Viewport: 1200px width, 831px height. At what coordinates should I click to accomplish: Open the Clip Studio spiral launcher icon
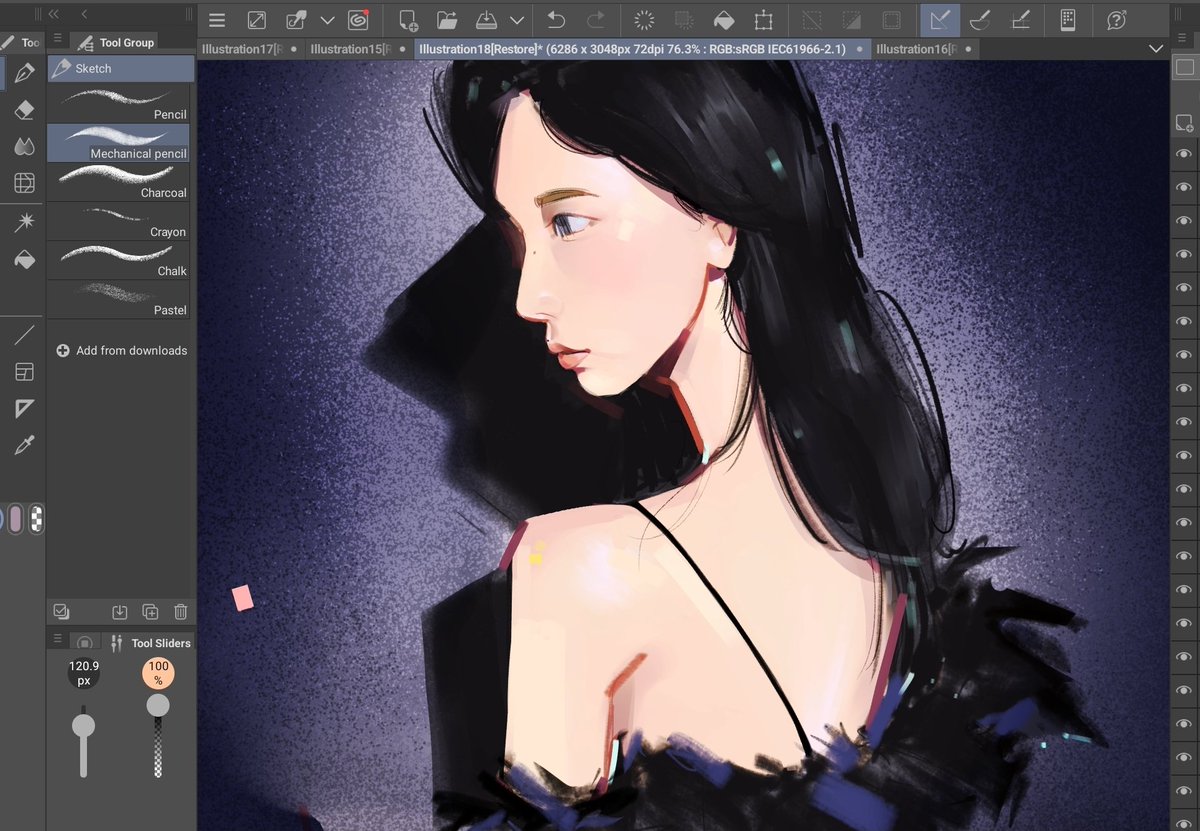coord(358,20)
